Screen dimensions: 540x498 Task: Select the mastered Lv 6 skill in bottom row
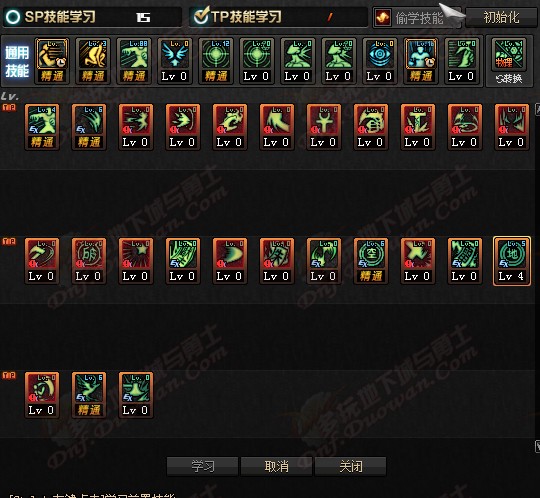pos(89,395)
